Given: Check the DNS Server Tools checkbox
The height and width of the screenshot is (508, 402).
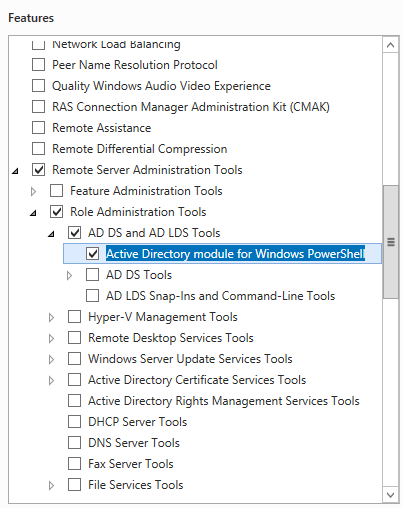Looking at the screenshot, I should [74, 443].
